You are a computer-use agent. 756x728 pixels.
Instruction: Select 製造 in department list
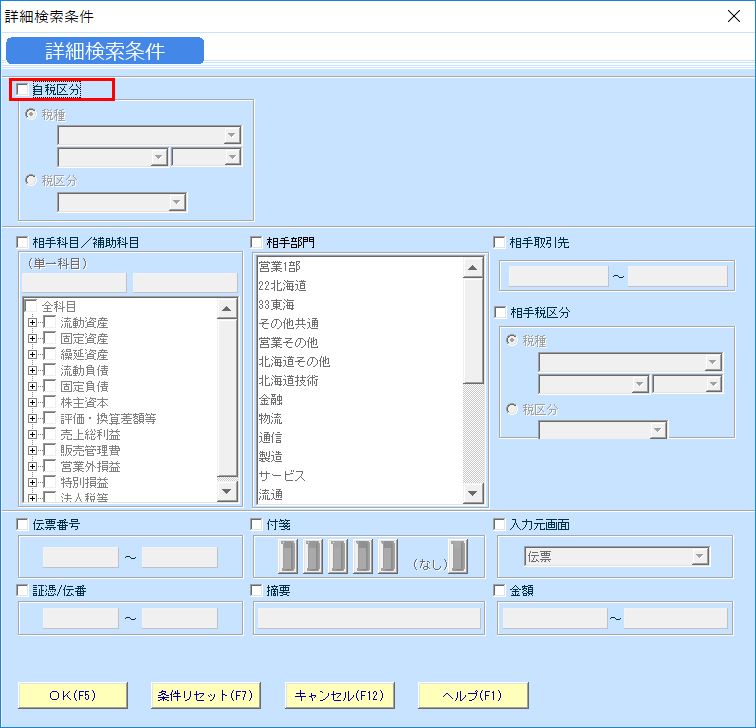tap(360, 457)
